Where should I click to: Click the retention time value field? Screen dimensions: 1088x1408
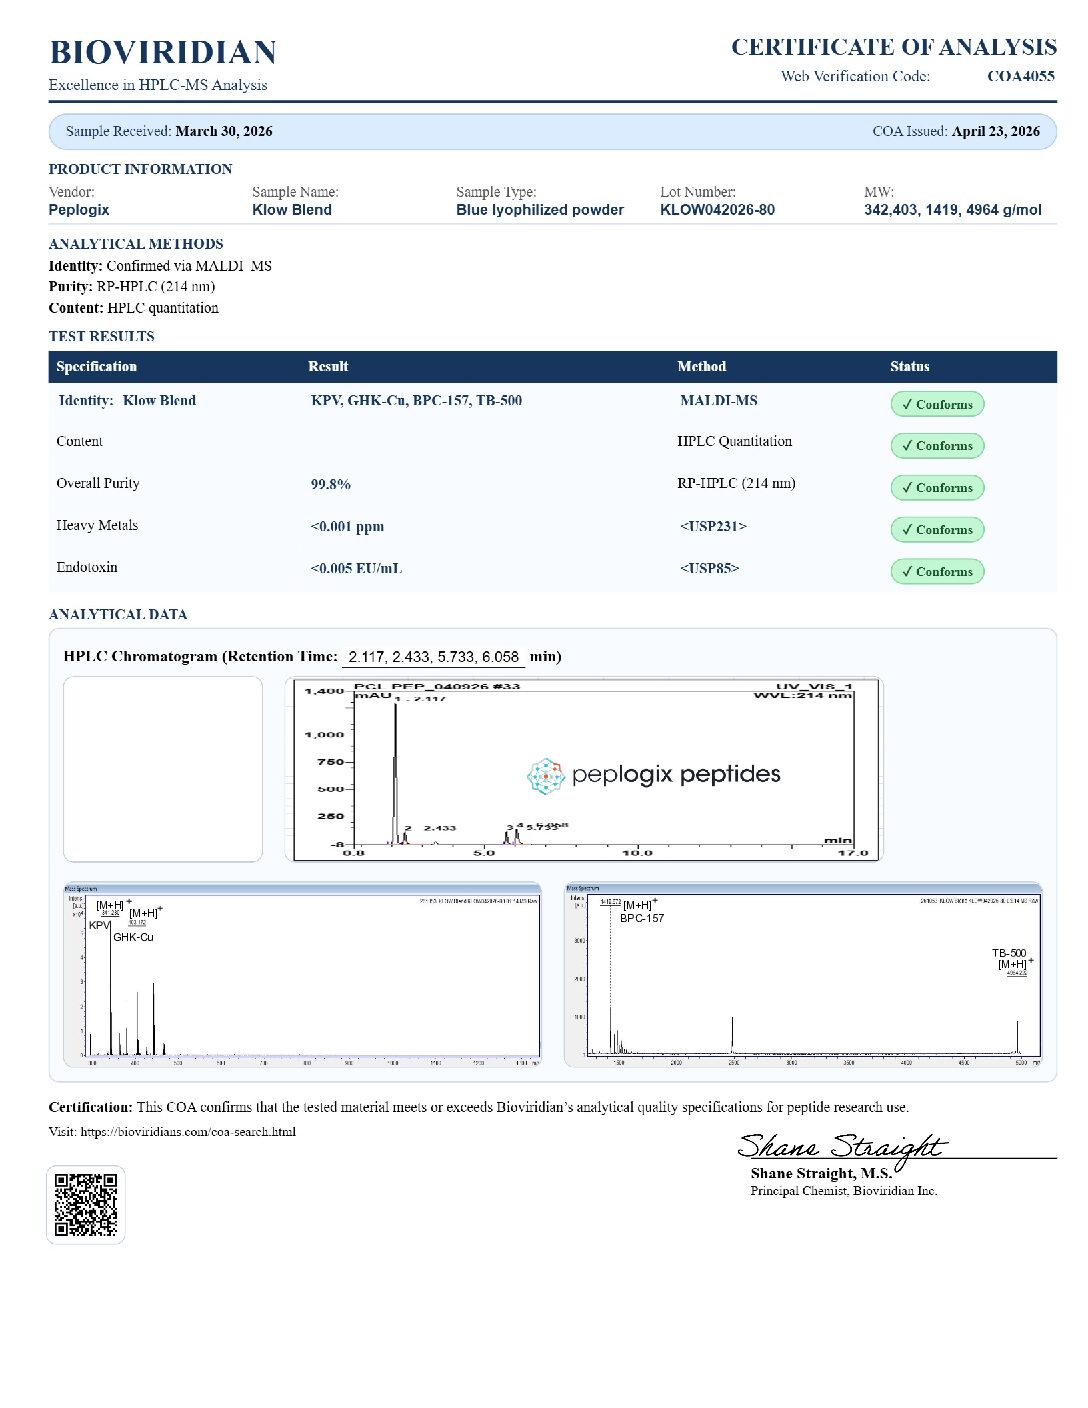[433, 657]
